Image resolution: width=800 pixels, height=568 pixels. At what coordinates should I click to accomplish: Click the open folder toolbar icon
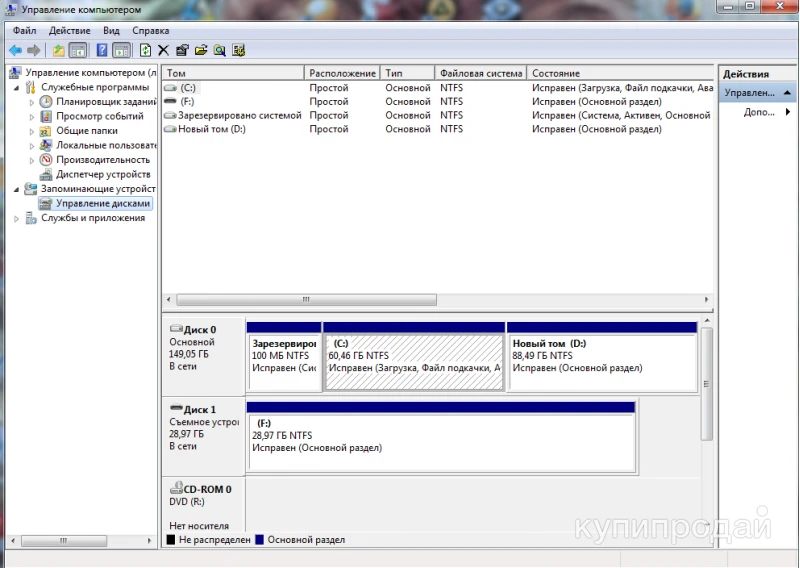pyautogui.click(x=200, y=50)
